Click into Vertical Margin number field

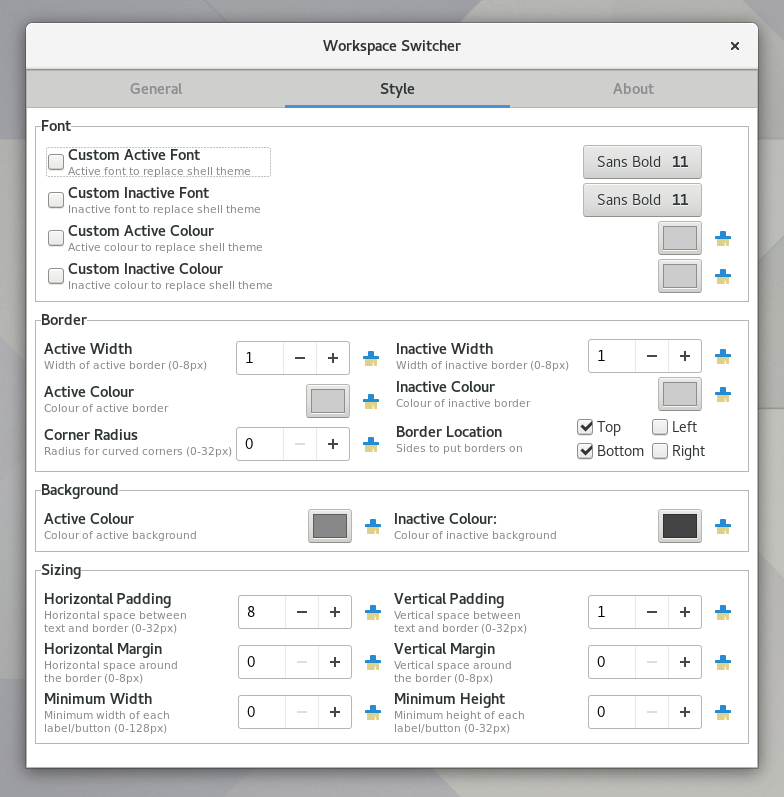(612, 662)
